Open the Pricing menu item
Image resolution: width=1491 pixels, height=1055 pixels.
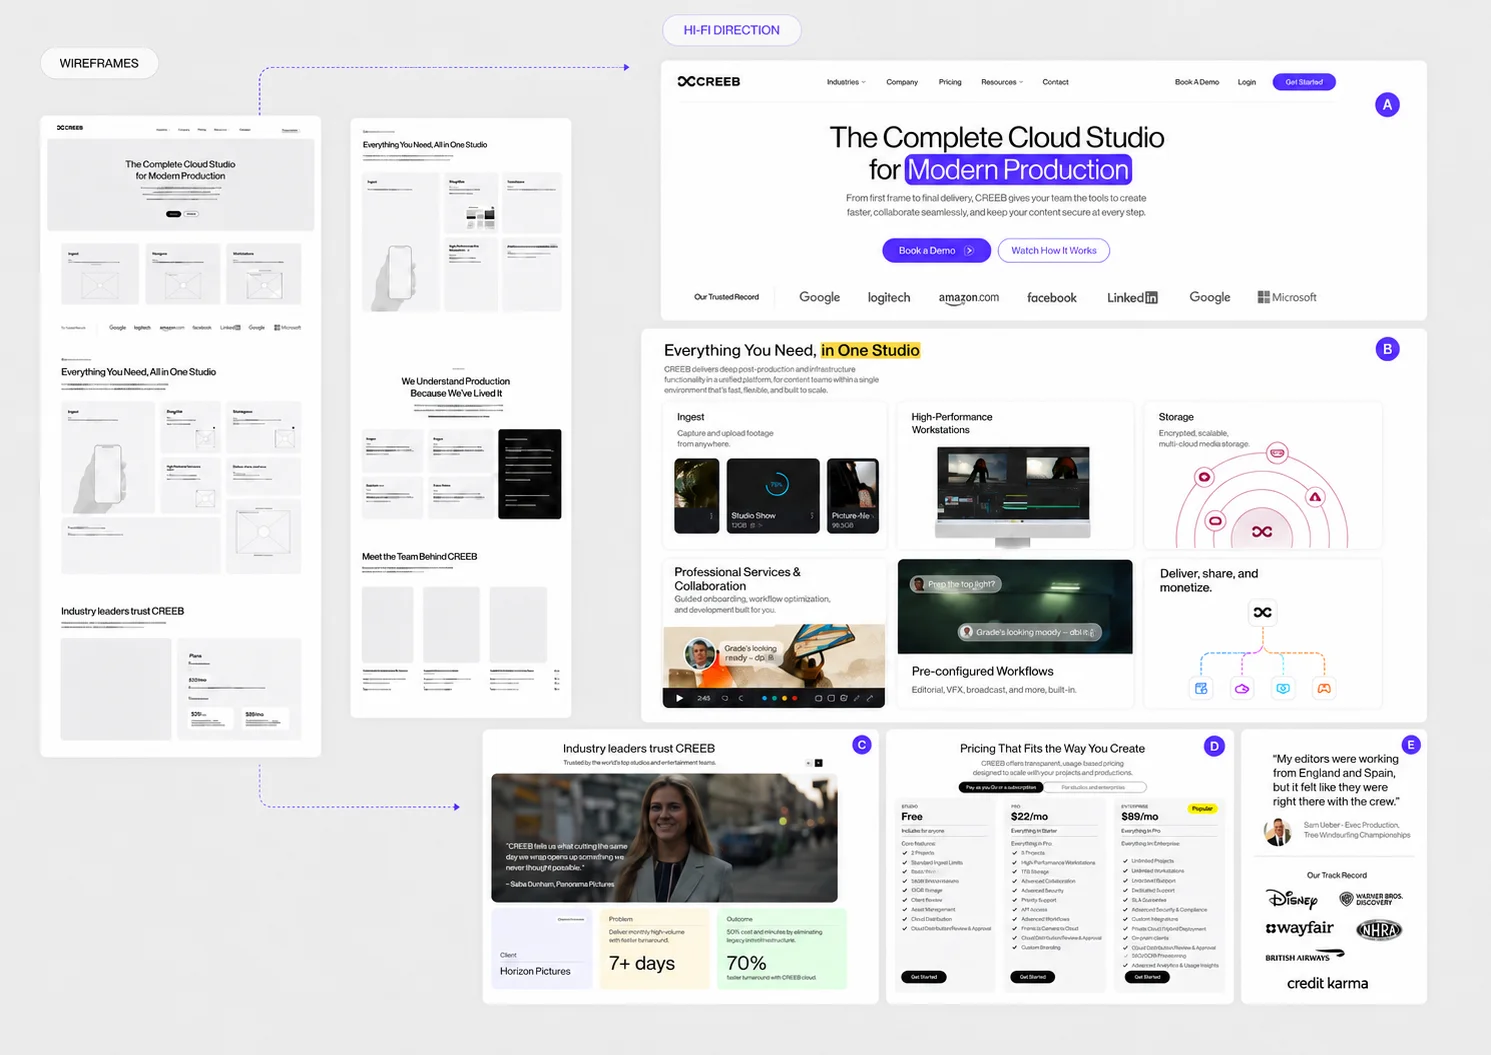[x=950, y=82]
